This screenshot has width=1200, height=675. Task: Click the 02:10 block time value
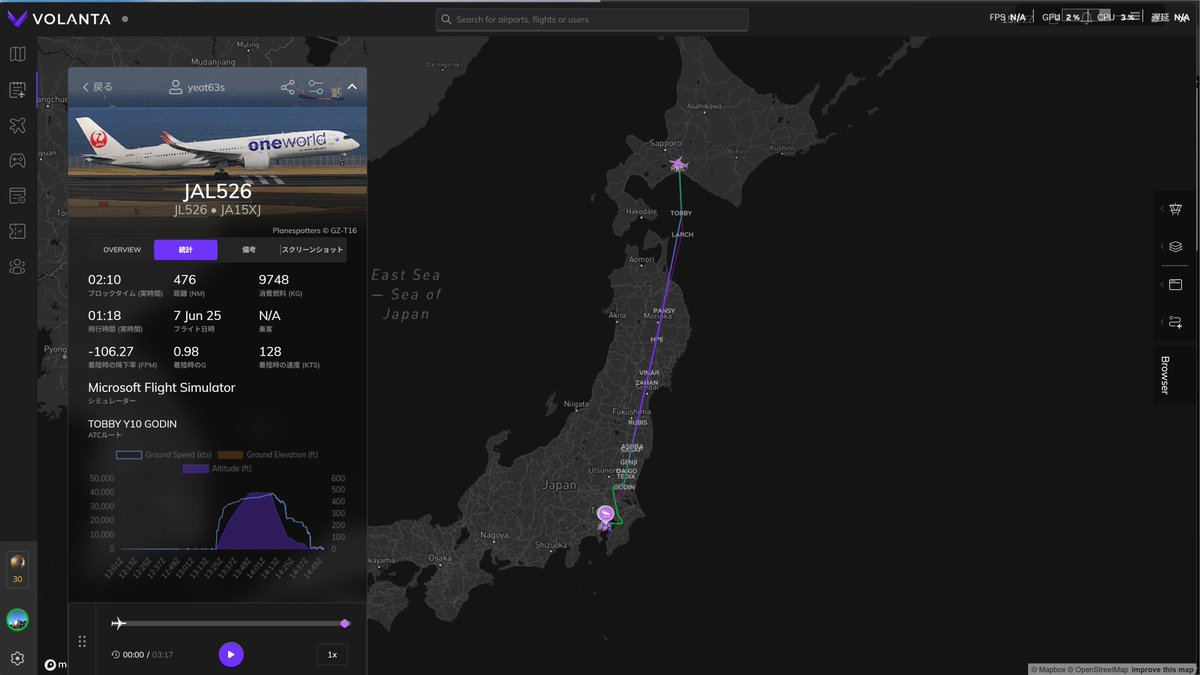104,279
